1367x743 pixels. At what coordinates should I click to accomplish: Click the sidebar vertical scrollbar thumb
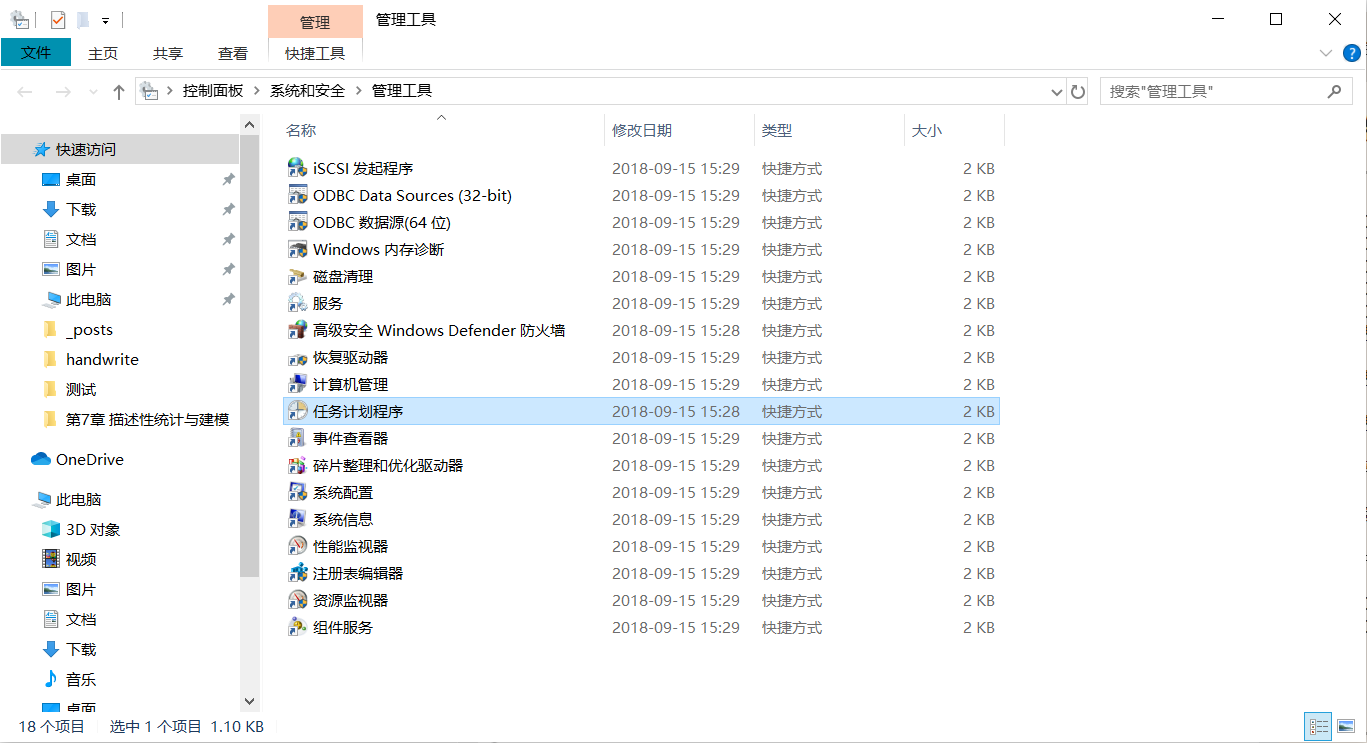pos(250,355)
